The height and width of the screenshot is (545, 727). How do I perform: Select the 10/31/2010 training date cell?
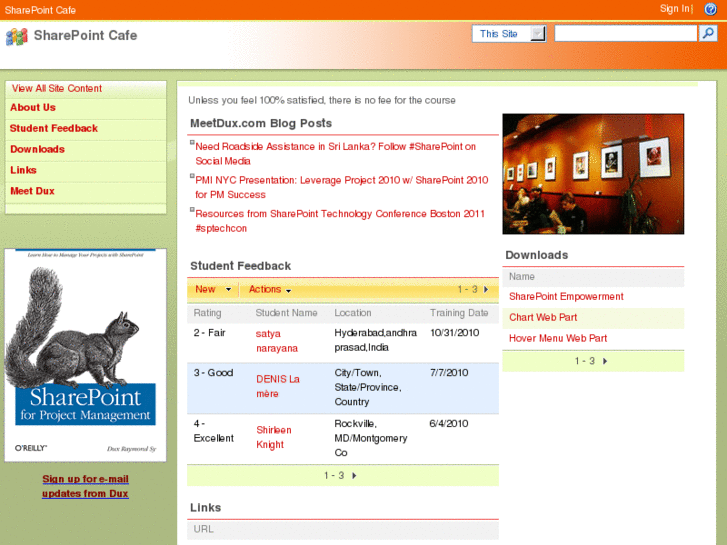(454, 333)
